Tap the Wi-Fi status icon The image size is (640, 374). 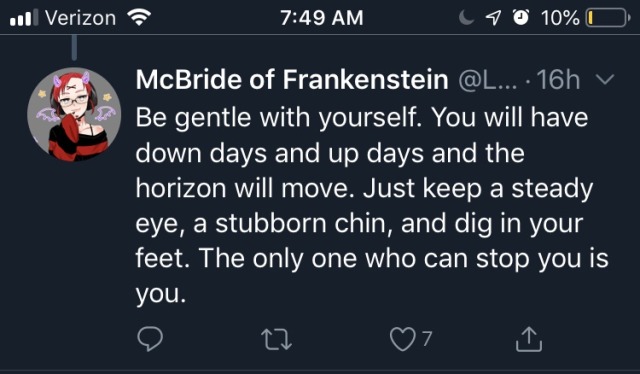click(139, 18)
